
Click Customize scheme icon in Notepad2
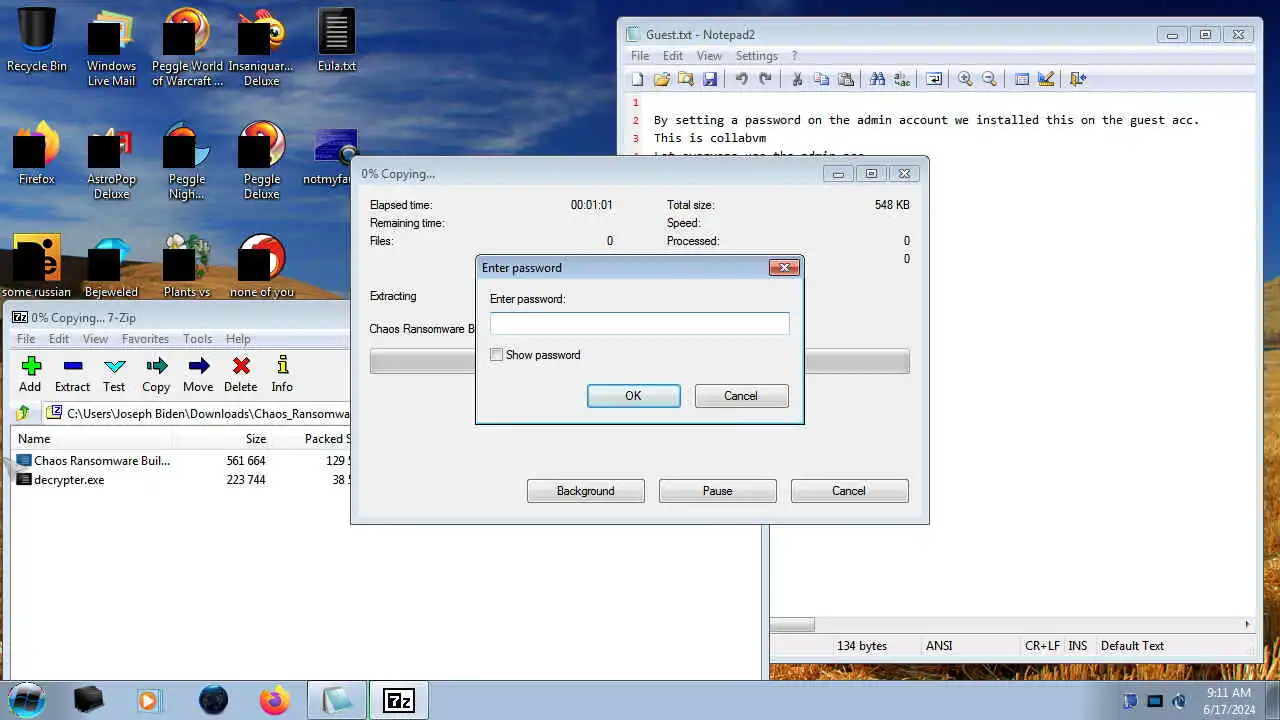coord(1045,79)
